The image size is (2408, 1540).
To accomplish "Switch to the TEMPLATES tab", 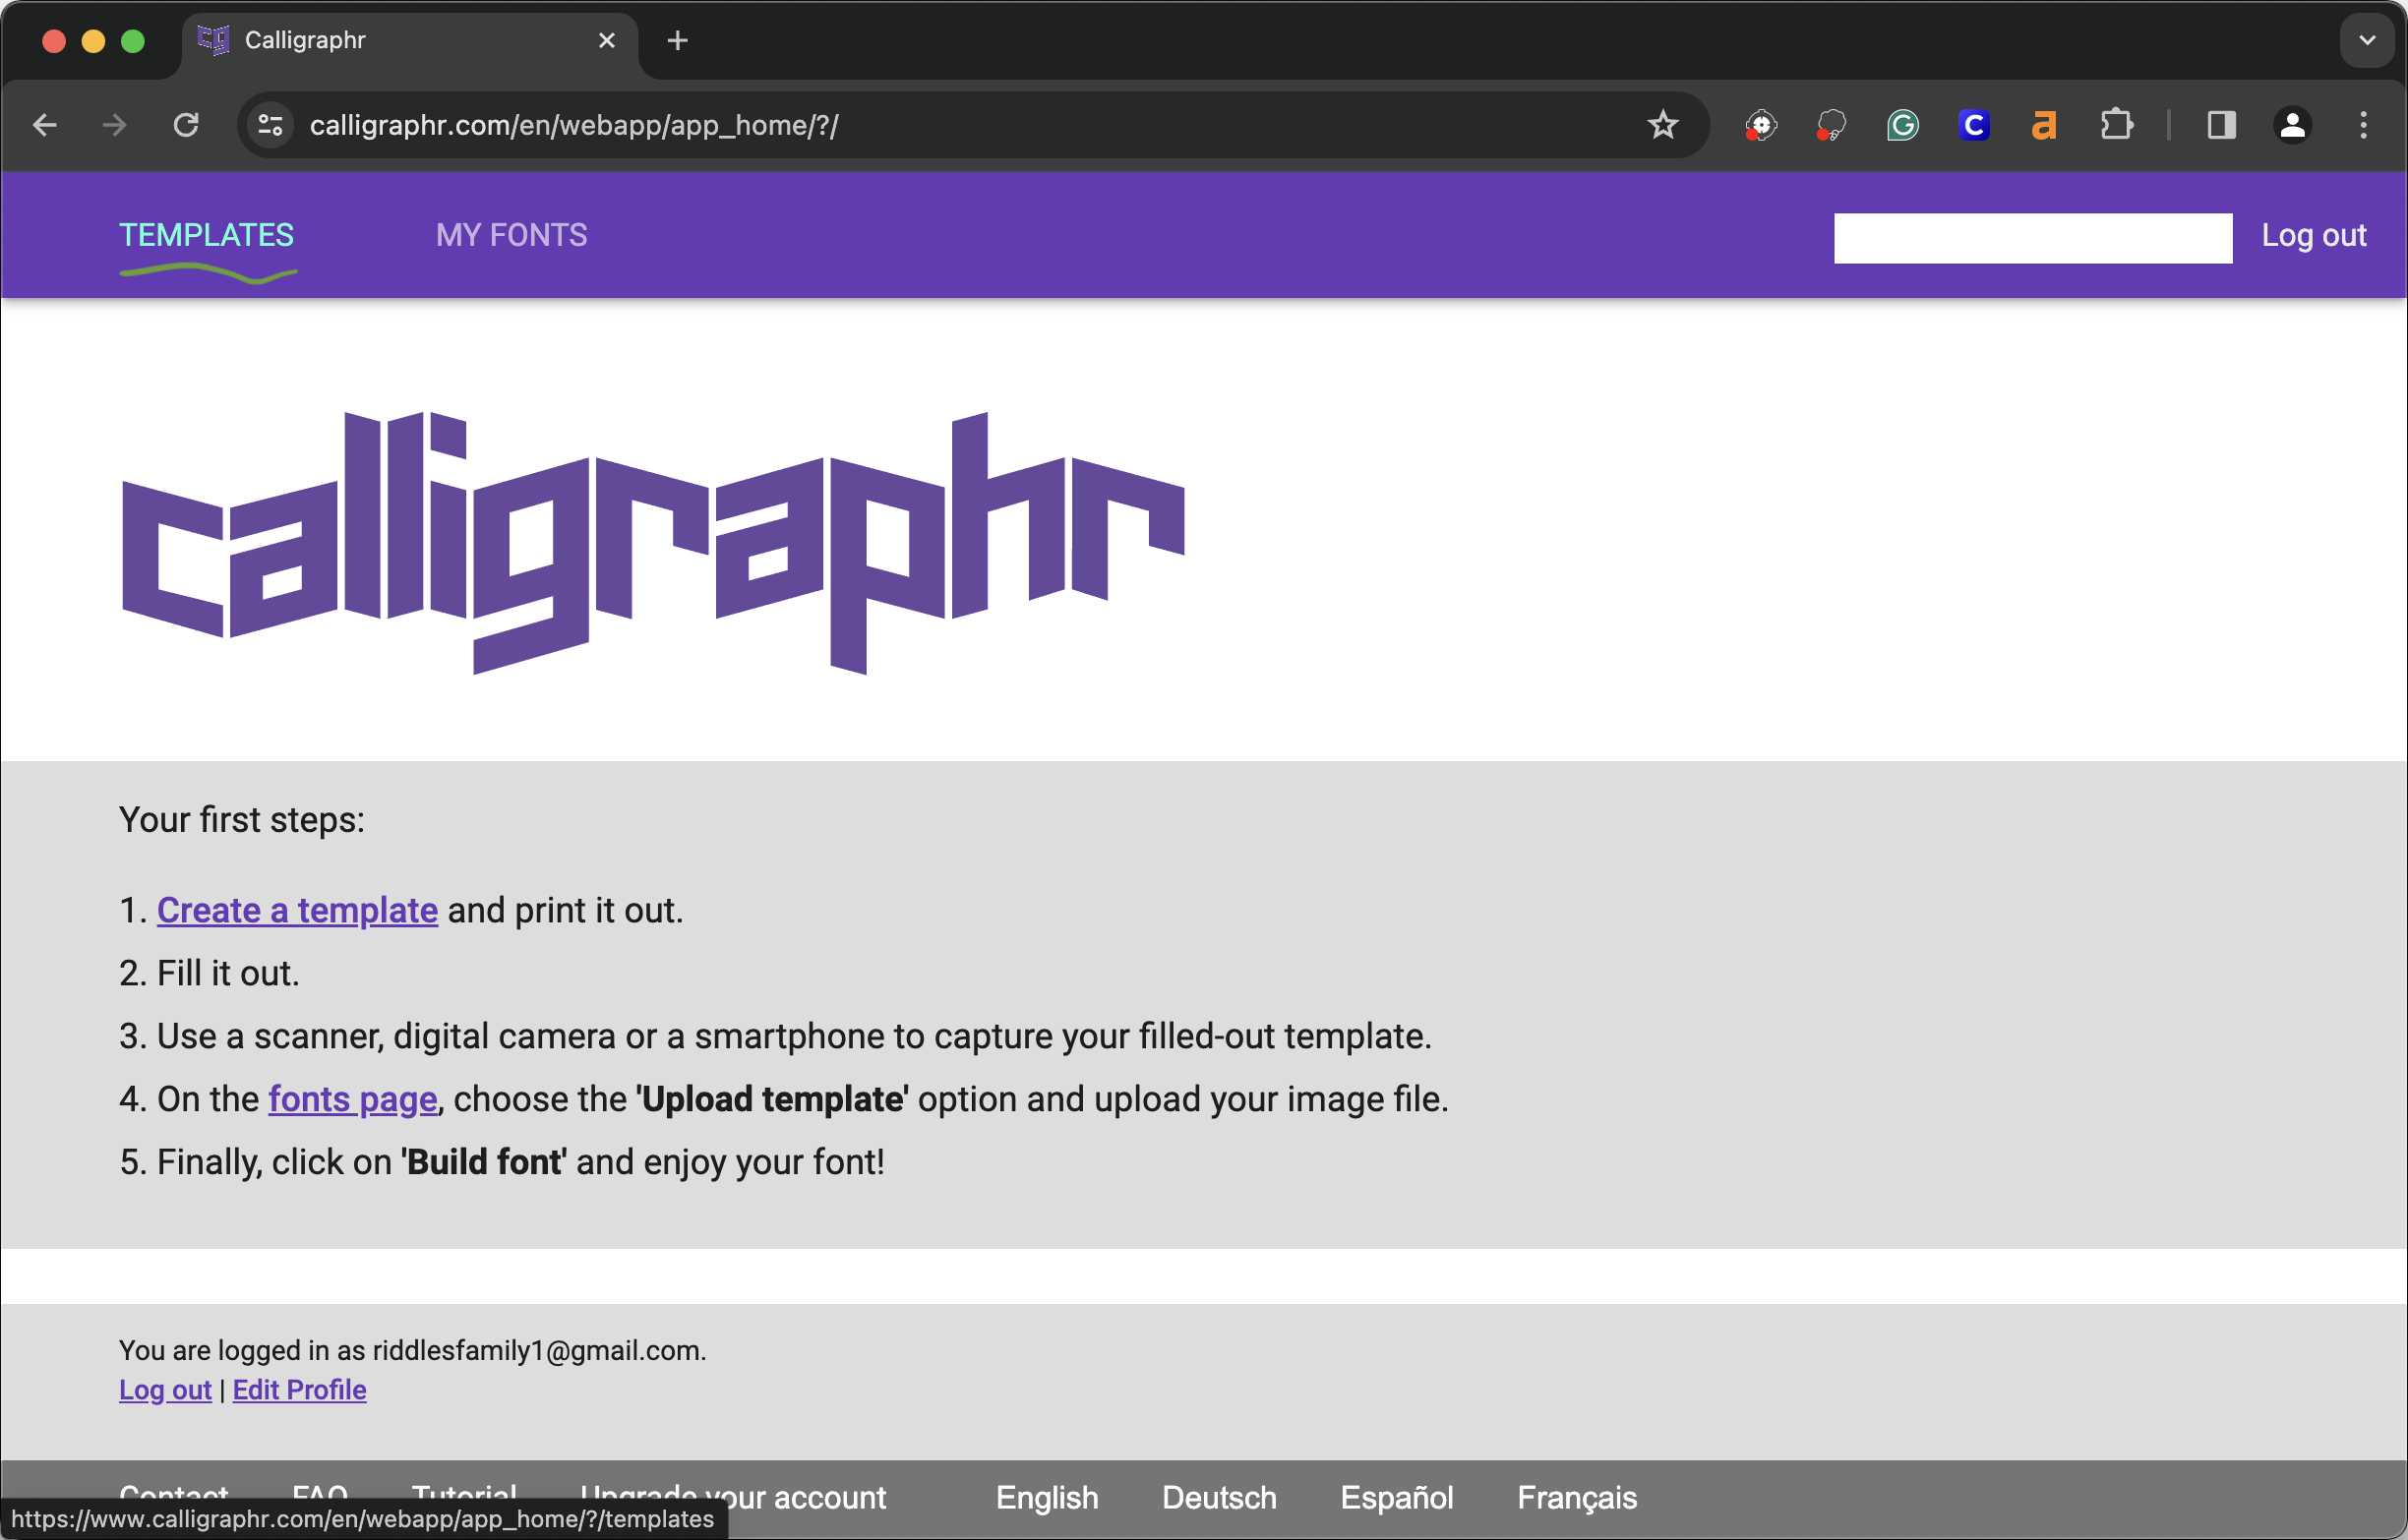I will tap(207, 235).
